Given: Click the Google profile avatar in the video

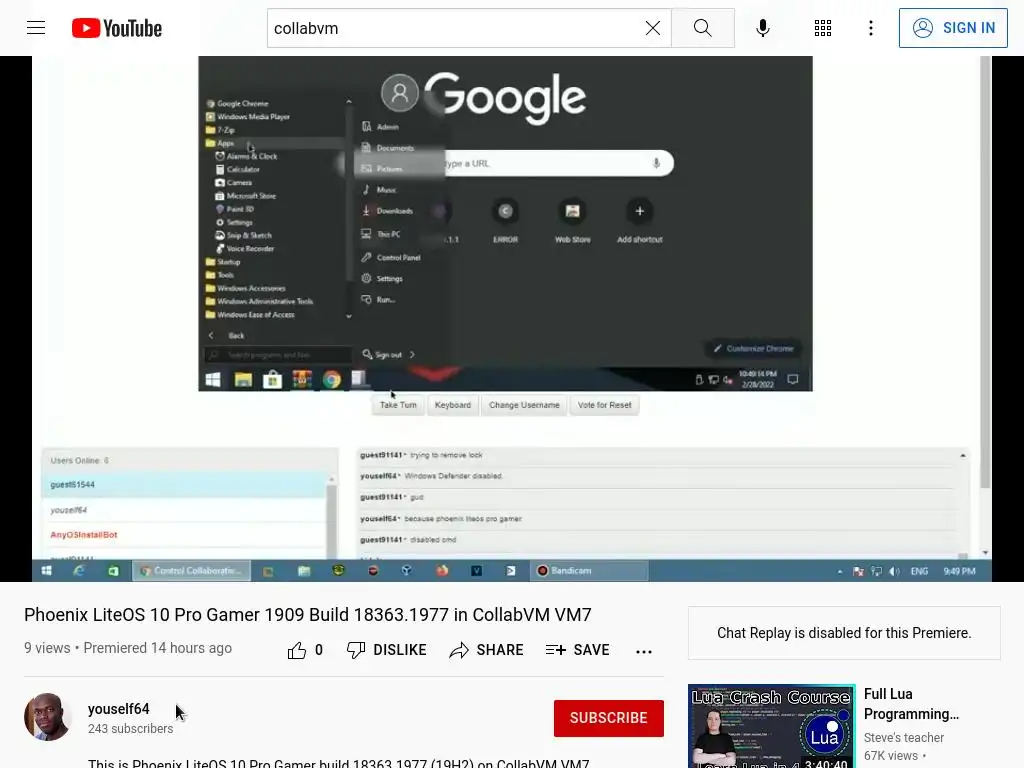Looking at the screenshot, I should coord(399,91).
